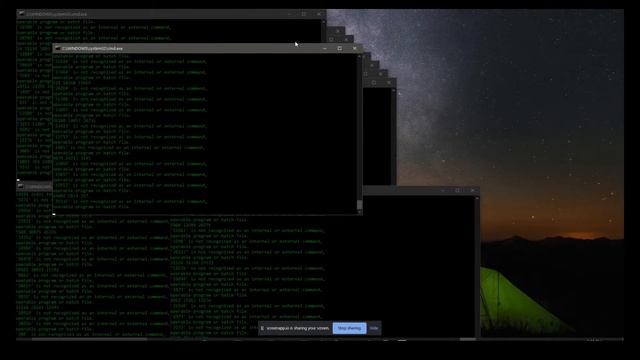Click the Stop sharing button
The width and height of the screenshot is (640, 360).
tap(349, 328)
